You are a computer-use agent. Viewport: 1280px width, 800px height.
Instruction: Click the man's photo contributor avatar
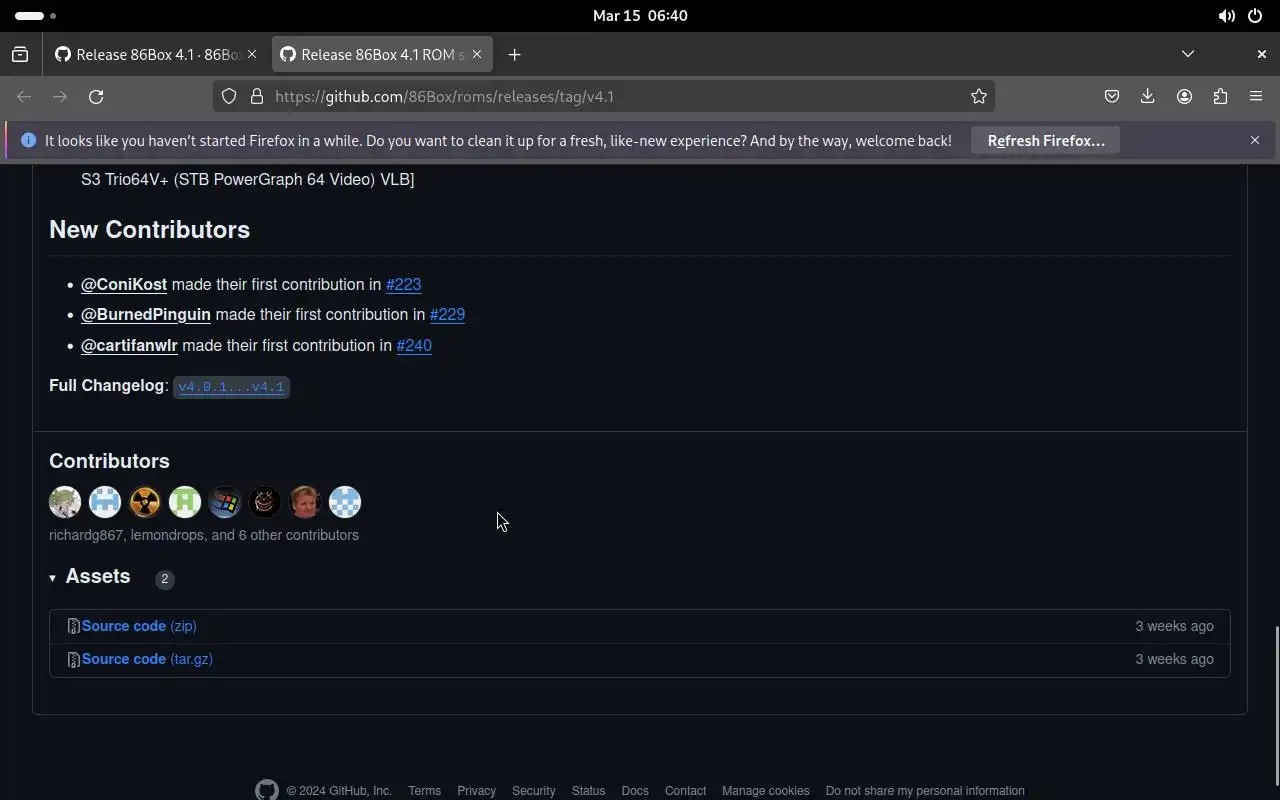point(305,502)
